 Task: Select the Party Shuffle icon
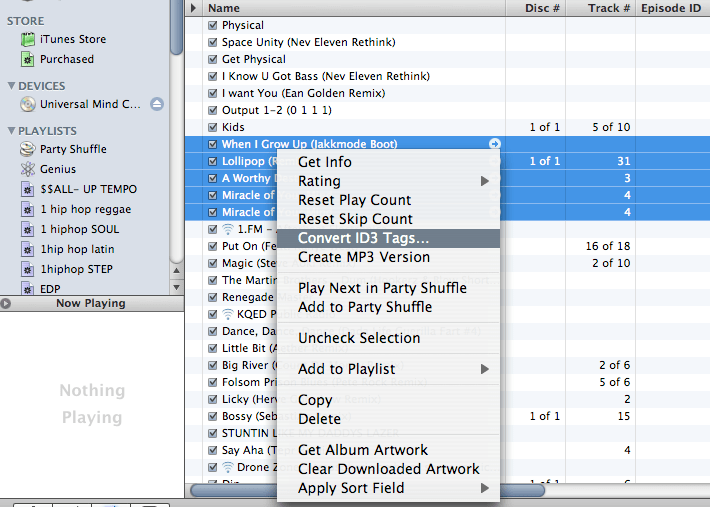[x=28, y=149]
